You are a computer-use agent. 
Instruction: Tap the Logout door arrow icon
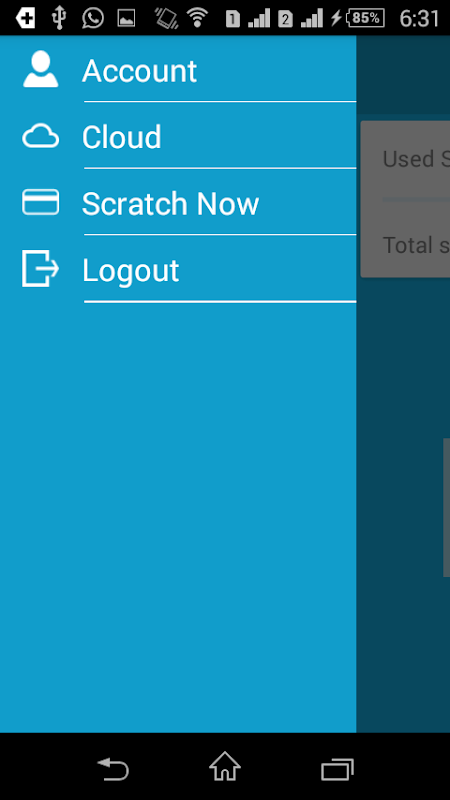pyautogui.click(x=40, y=268)
